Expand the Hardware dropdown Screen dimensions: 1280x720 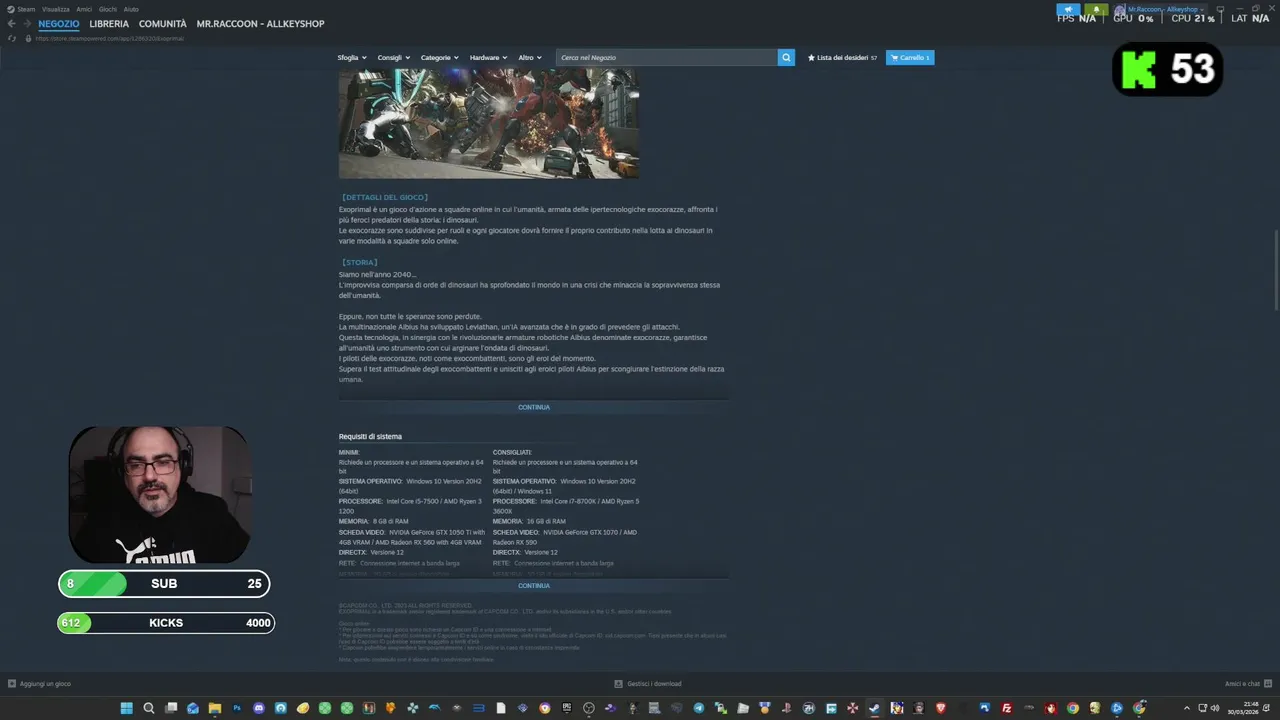tap(489, 58)
